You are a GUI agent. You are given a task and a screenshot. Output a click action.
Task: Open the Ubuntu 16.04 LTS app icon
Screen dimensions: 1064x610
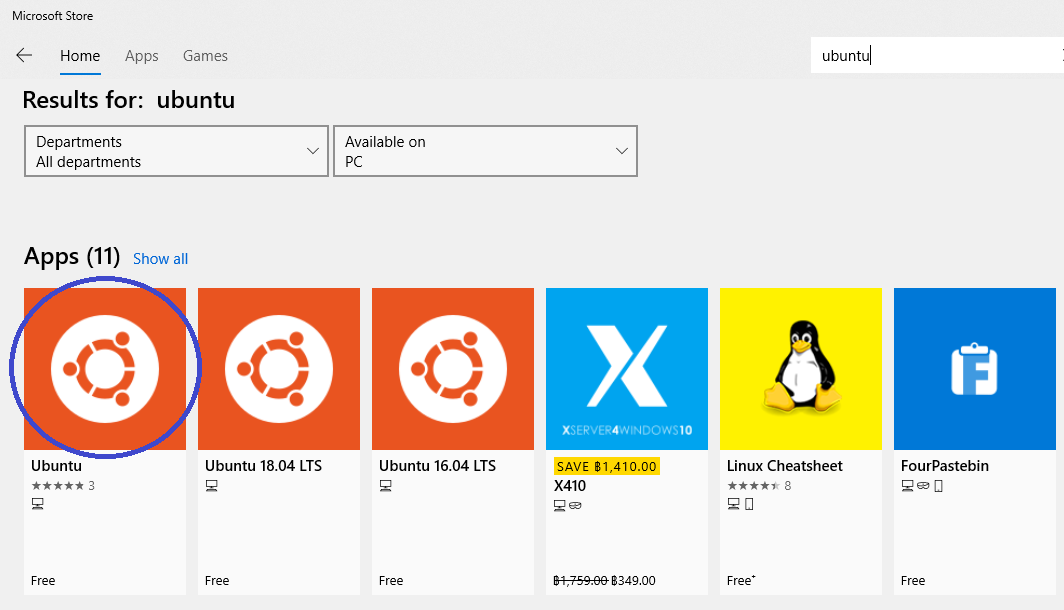click(453, 369)
